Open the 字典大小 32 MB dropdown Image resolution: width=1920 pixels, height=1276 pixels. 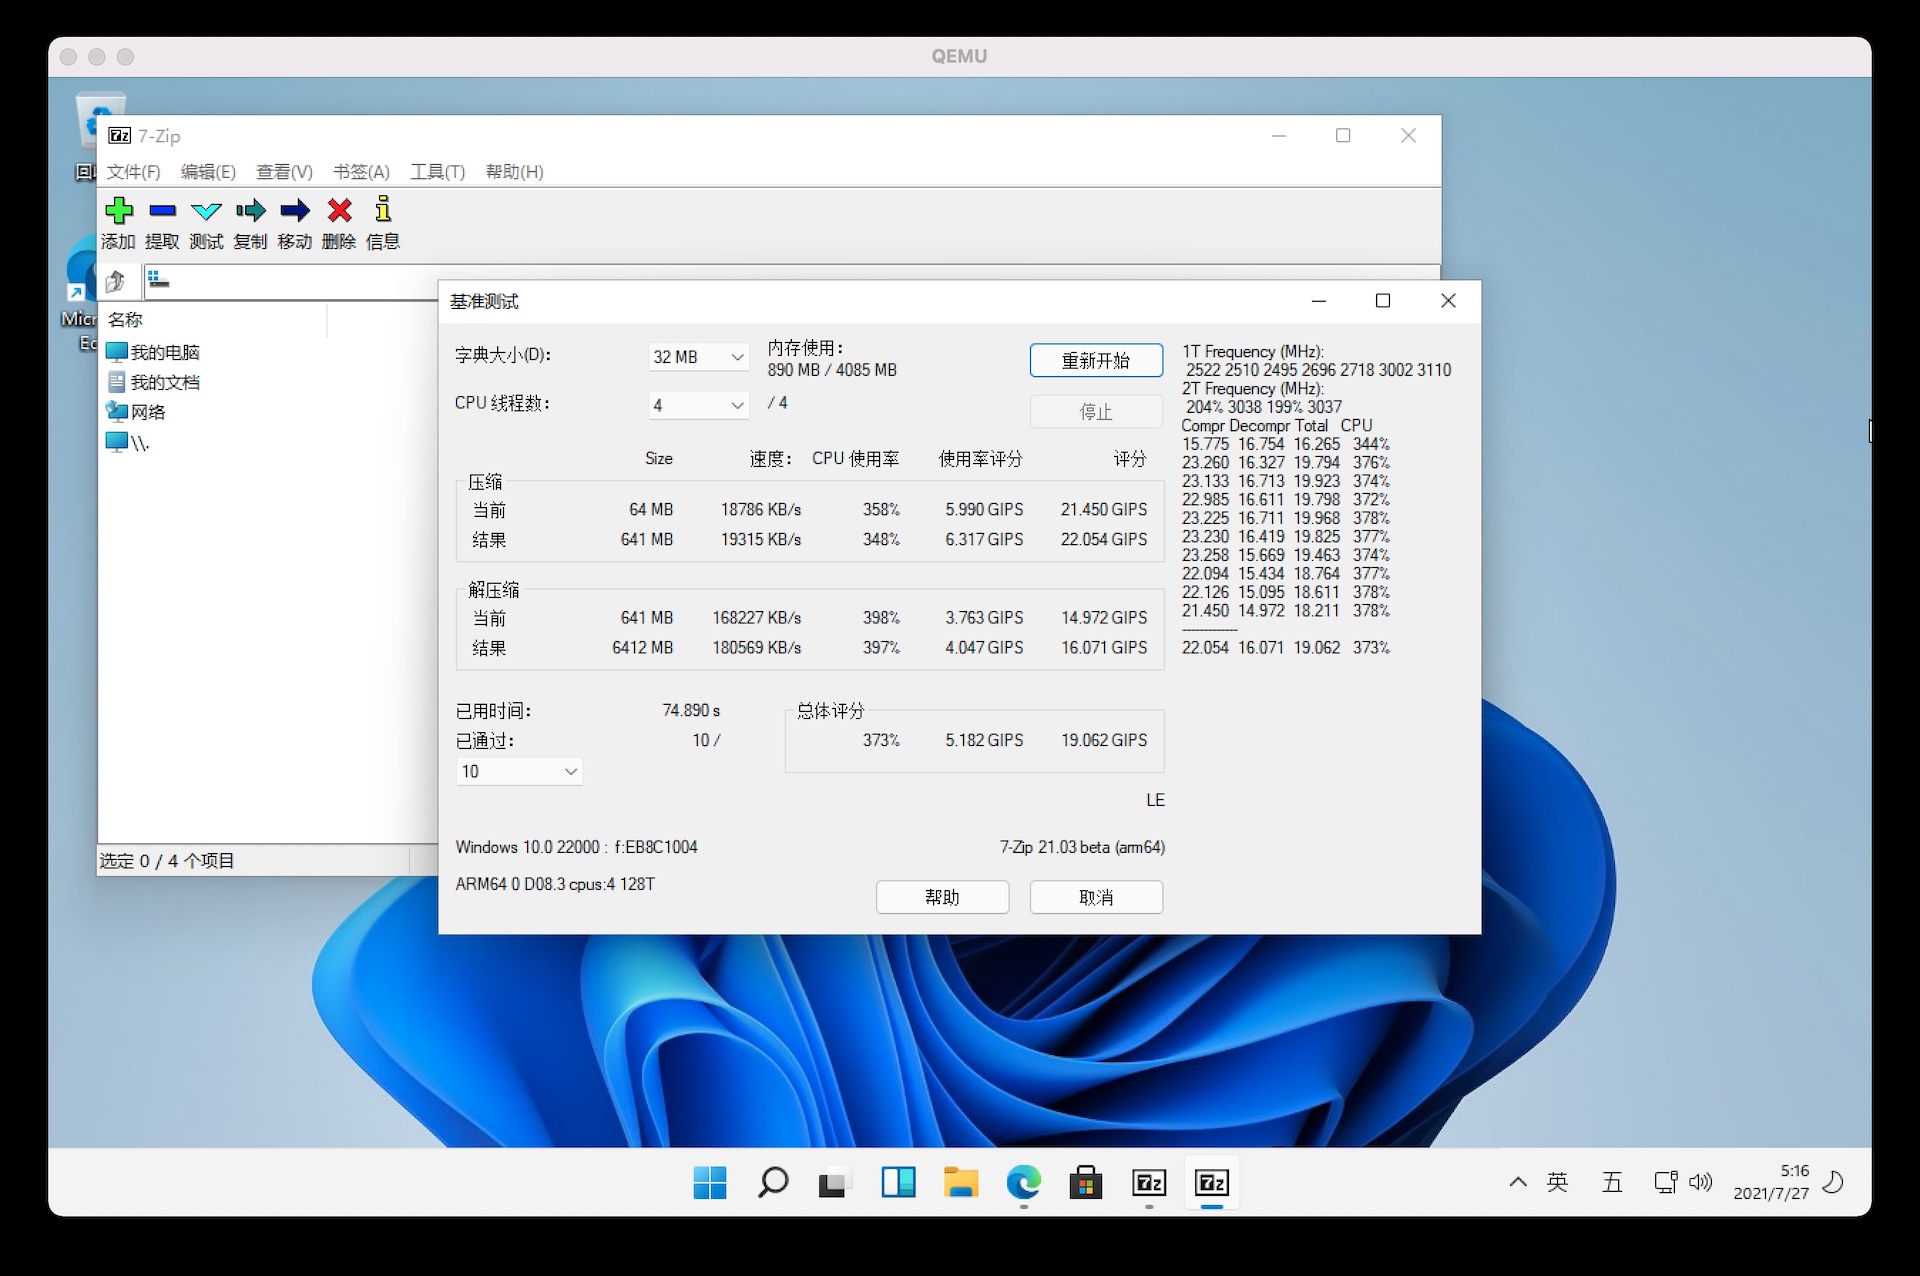pos(697,356)
